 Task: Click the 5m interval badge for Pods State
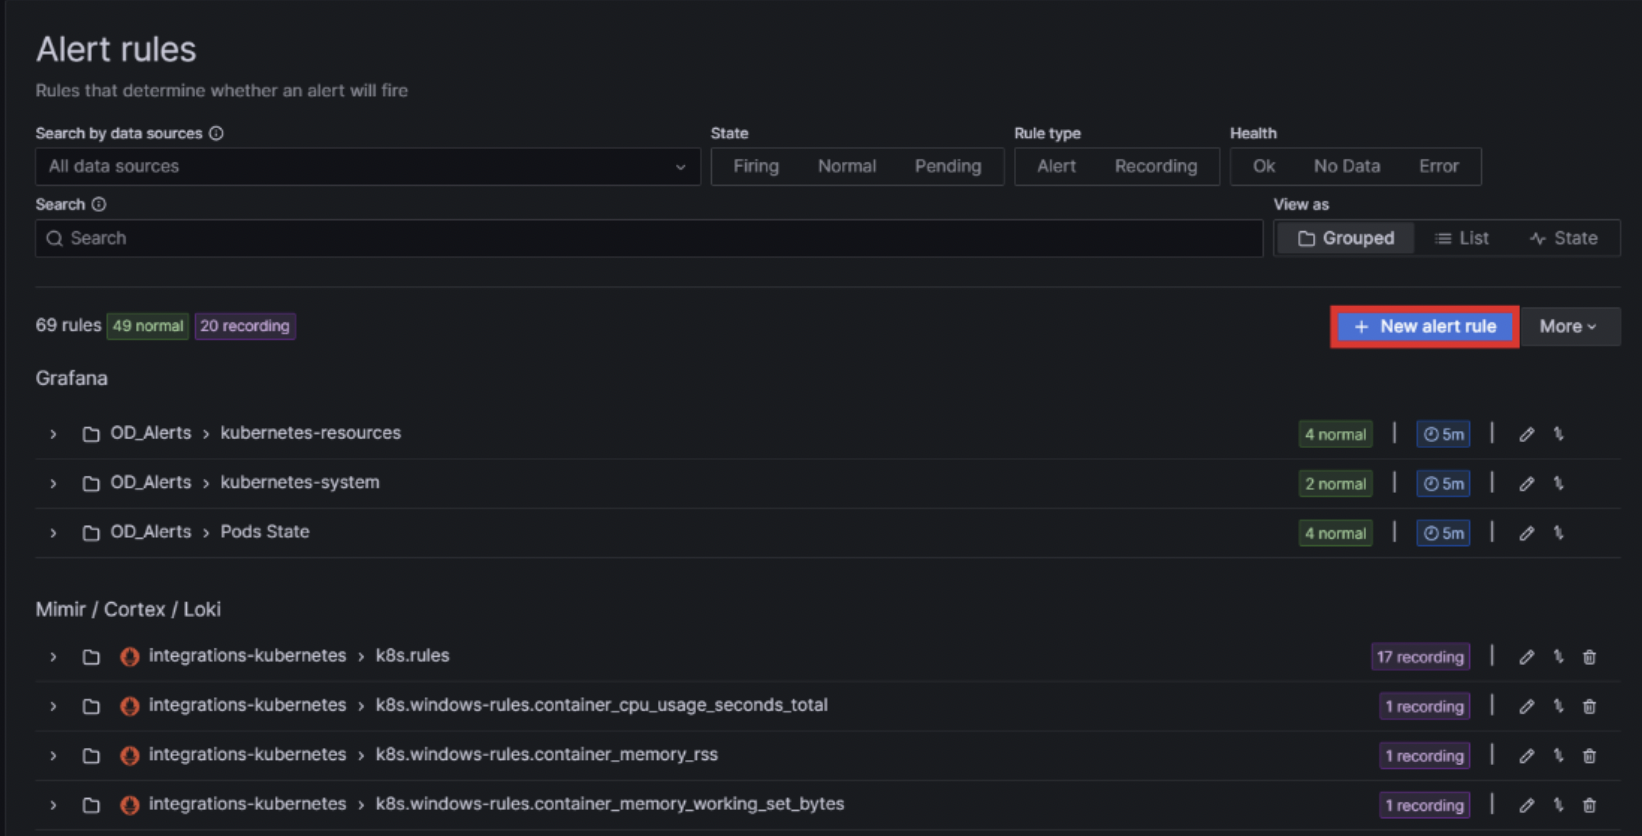(x=1443, y=533)
